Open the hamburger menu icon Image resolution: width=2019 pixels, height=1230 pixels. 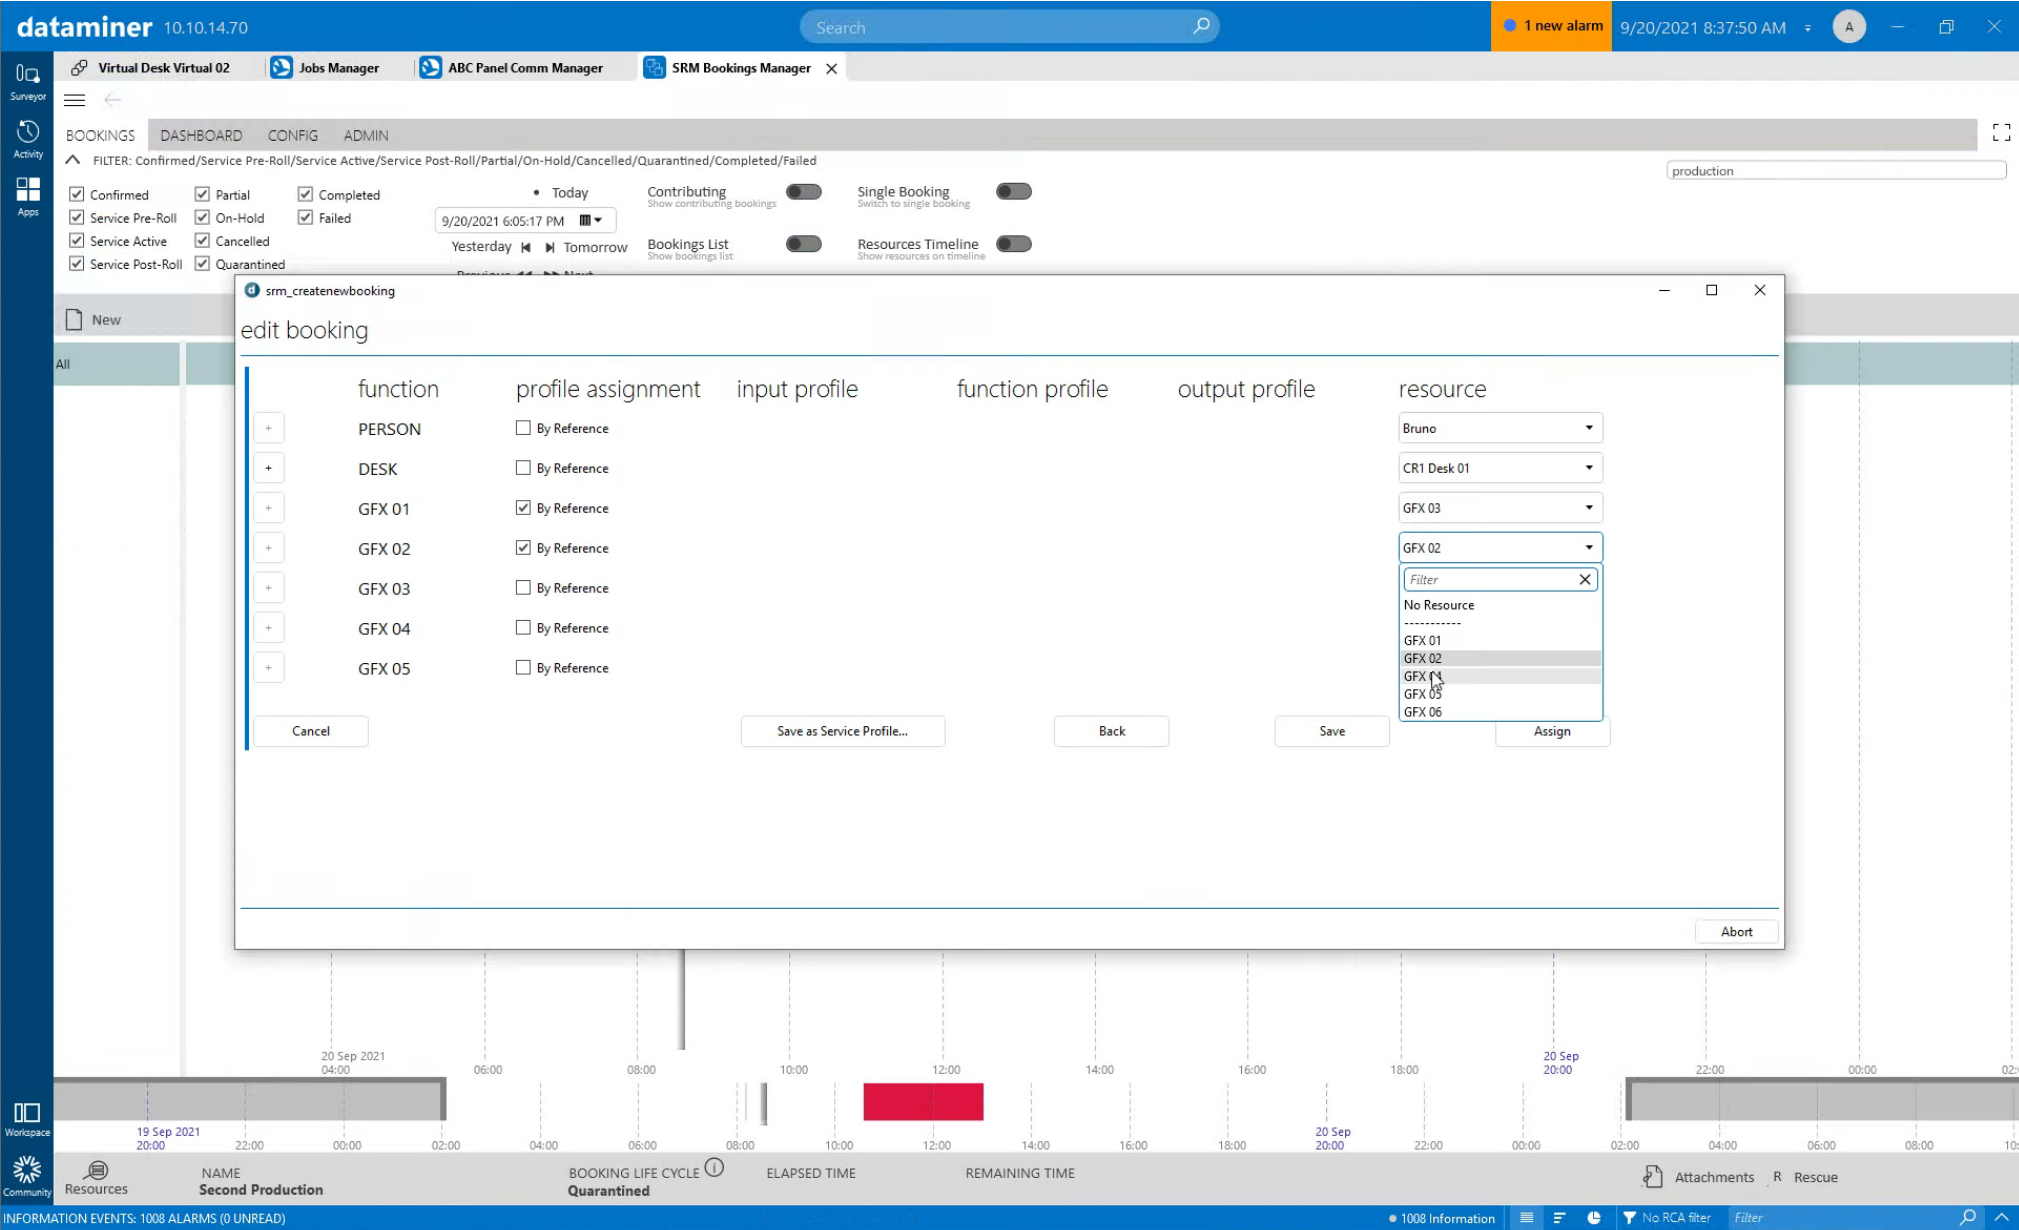point(75,99)
